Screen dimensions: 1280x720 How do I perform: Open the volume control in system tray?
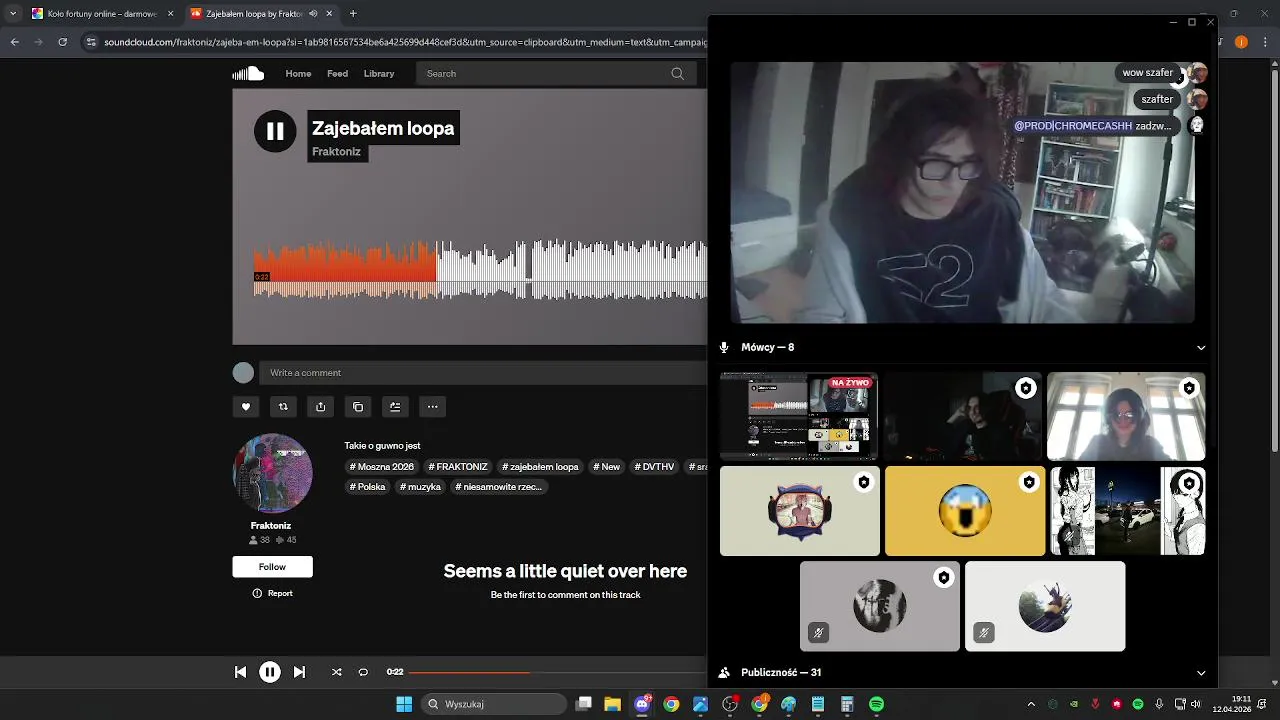point(1196,704)
